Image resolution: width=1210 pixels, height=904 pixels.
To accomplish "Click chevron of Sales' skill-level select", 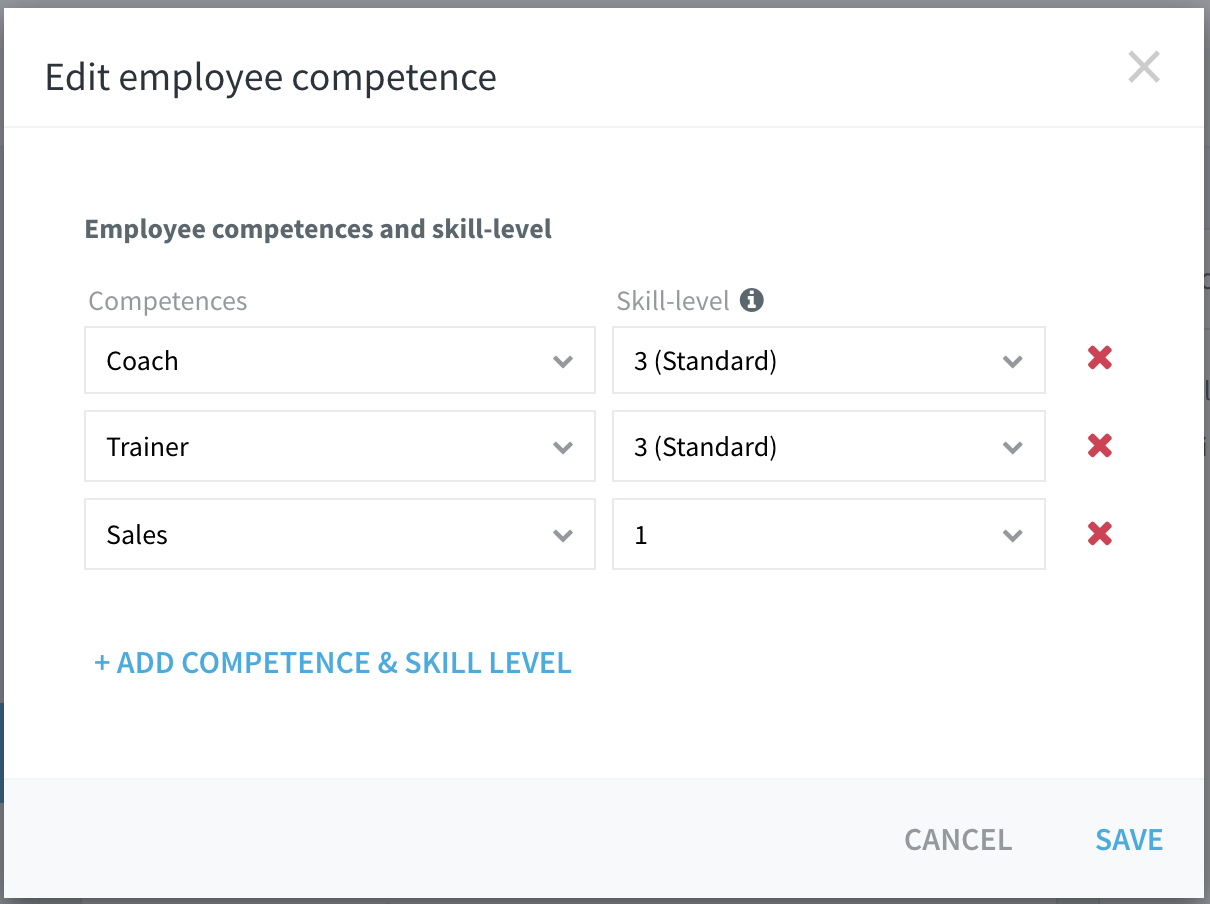I will pos(1013,536).
